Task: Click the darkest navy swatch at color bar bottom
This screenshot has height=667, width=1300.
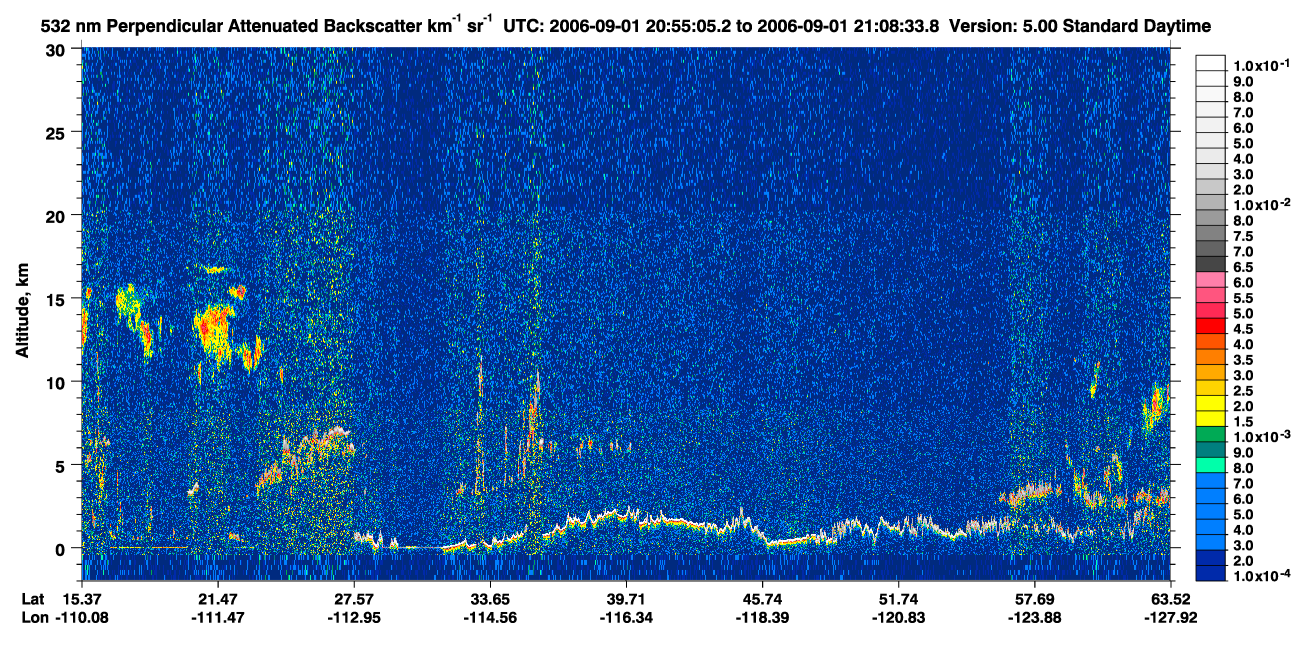Action: pos(1211,574)
